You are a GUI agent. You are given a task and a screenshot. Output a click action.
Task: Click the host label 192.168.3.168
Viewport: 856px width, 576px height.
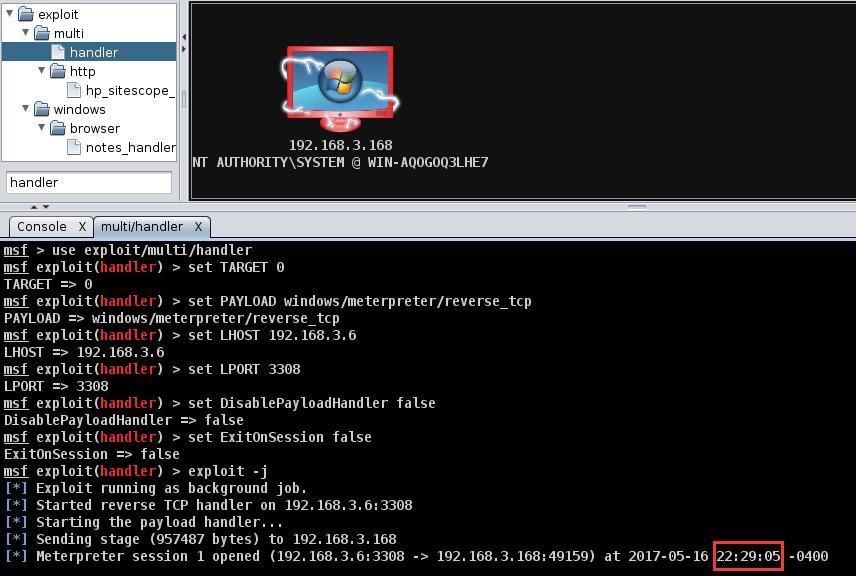coord(340,145)
